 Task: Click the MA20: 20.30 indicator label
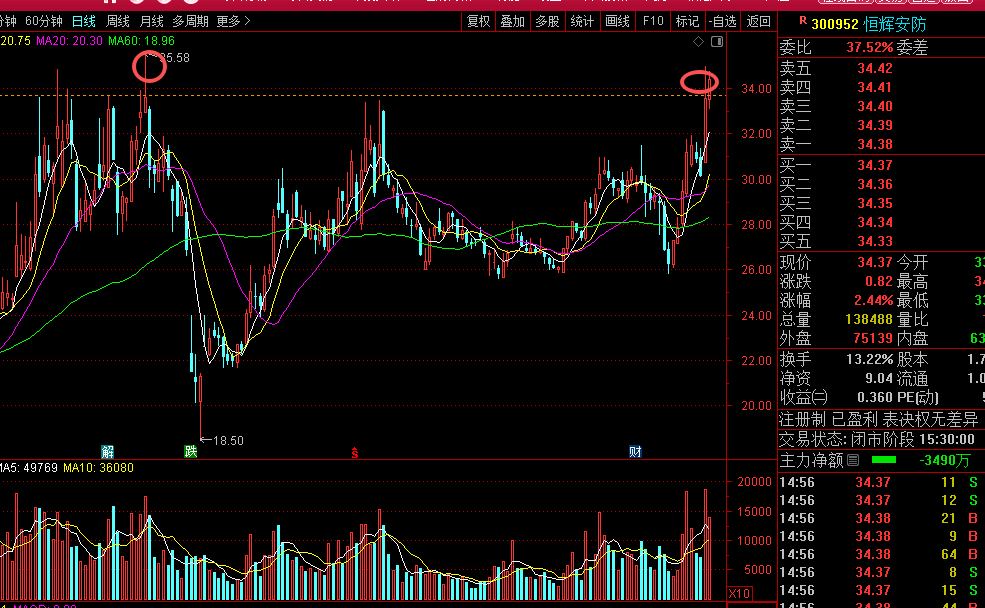(x=70, y=41)
